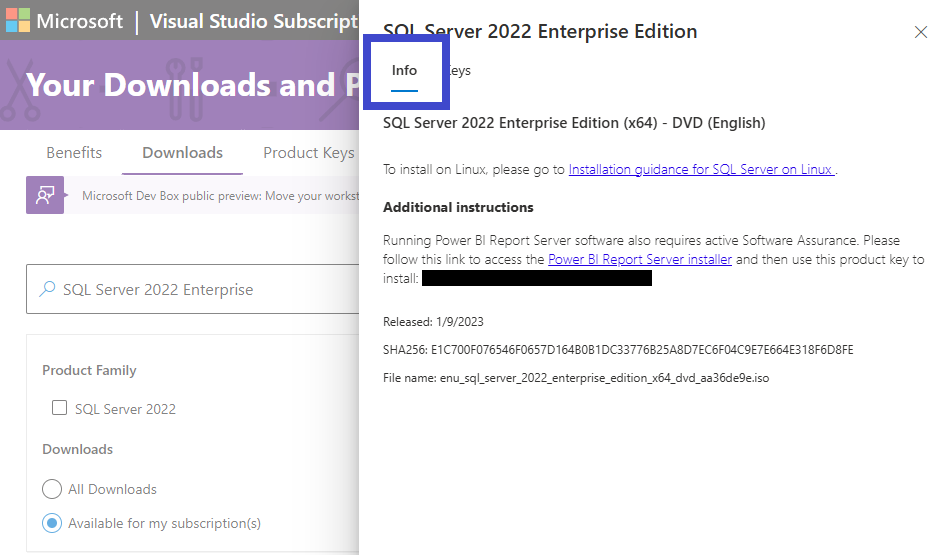Select Available for my subscription(s) option
This screenshot has height=555, width=947.
pyautogui.click(x=52, y=523)
